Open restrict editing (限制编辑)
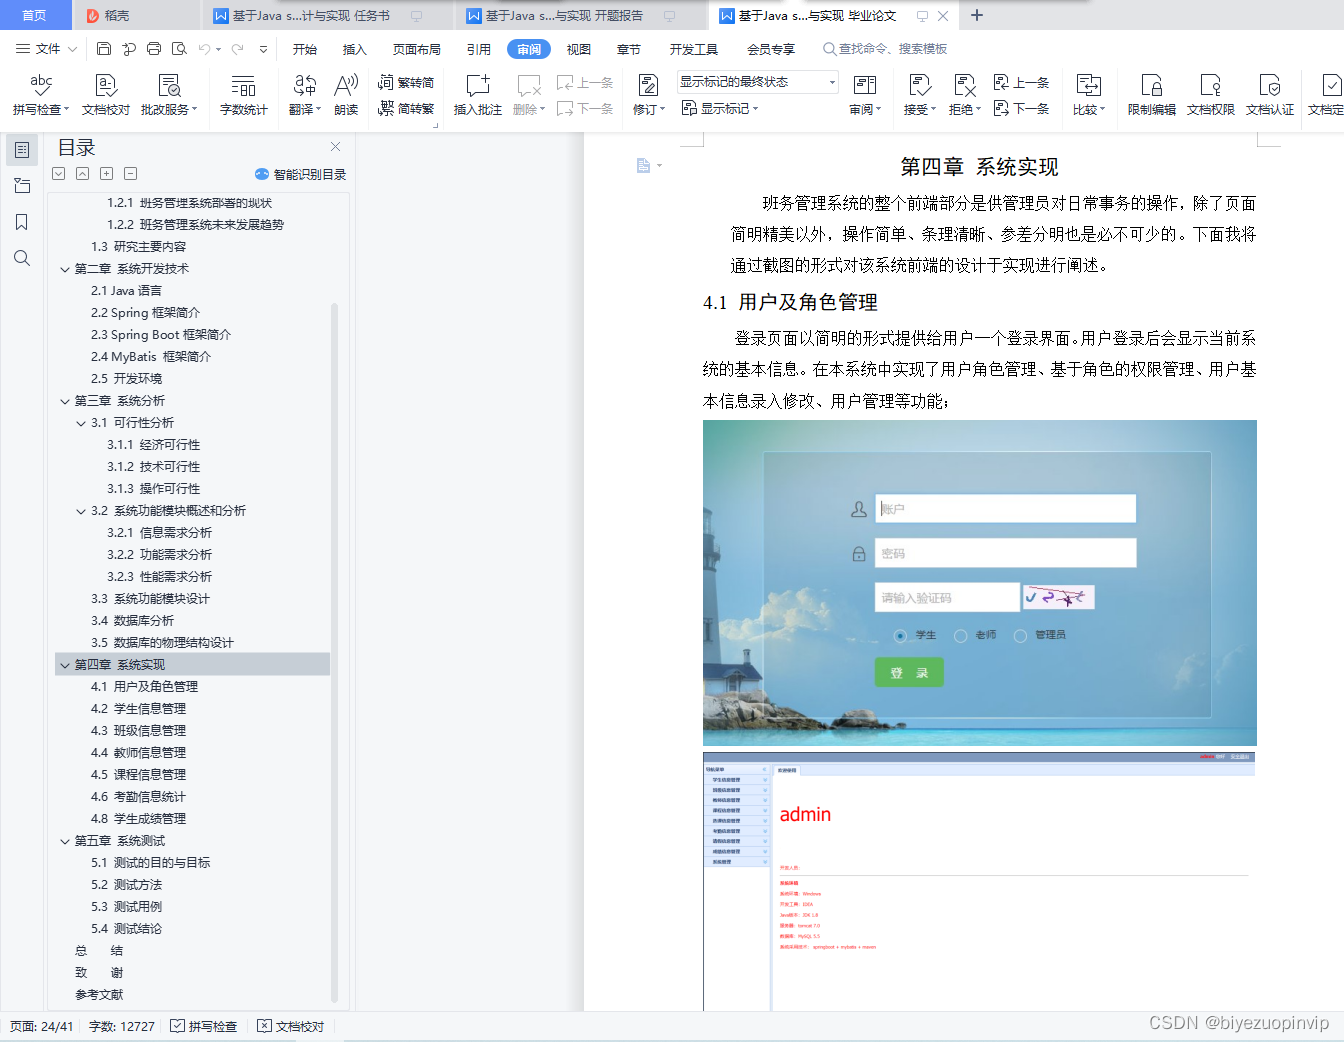 1152,95
